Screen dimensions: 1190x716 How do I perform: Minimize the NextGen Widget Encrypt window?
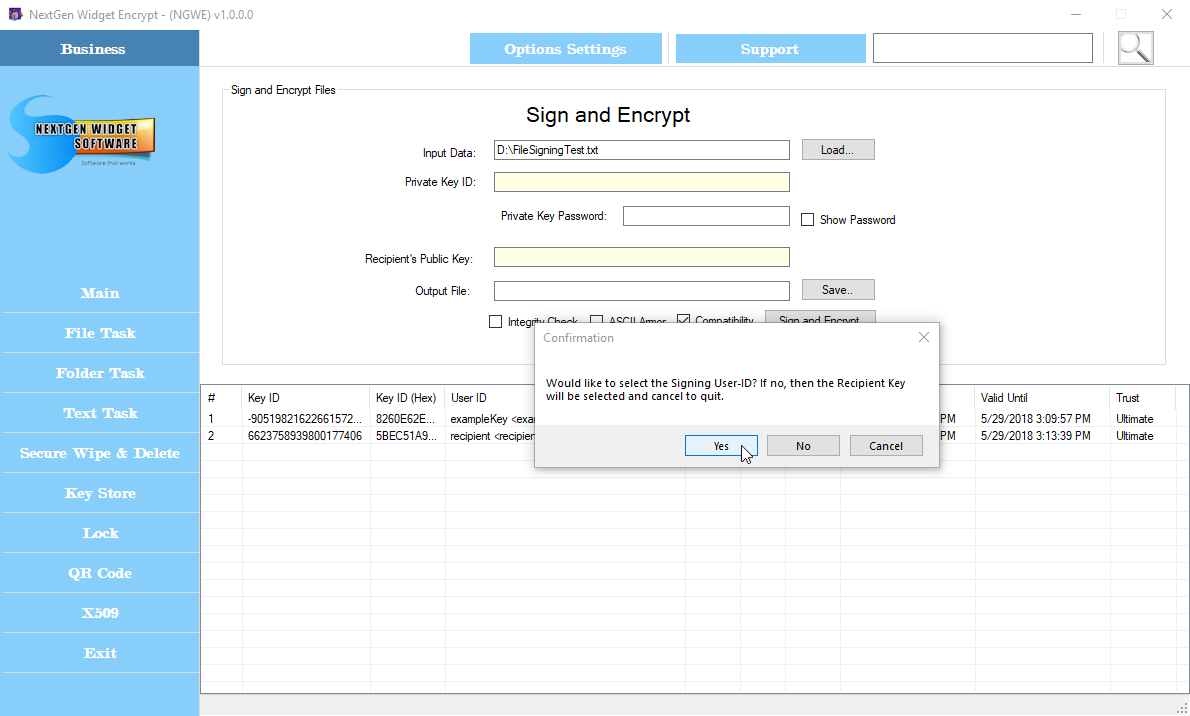click(1075, 14)
